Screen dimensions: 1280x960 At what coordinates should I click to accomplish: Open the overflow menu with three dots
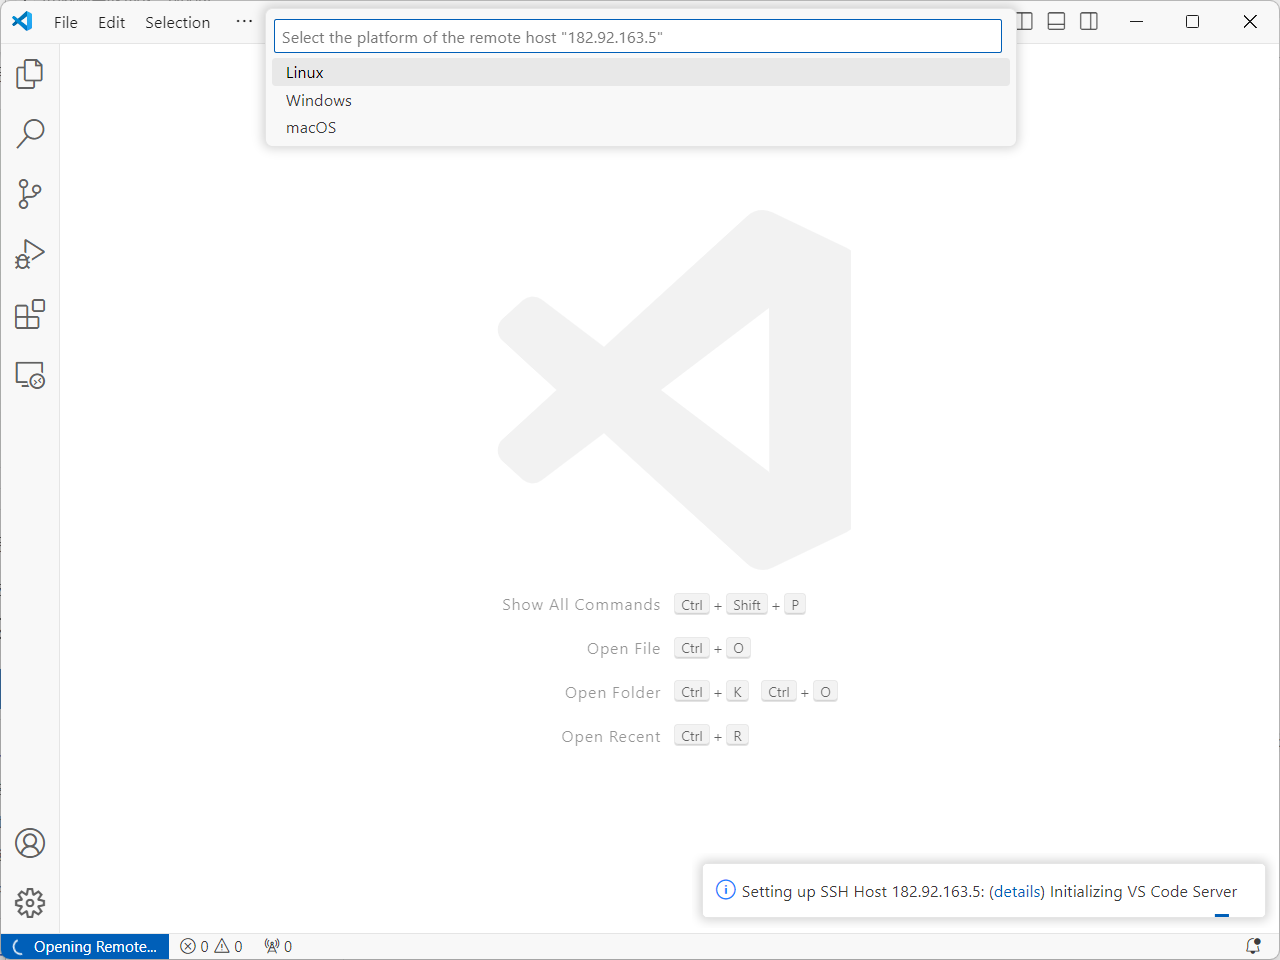[x=244, y=22]
